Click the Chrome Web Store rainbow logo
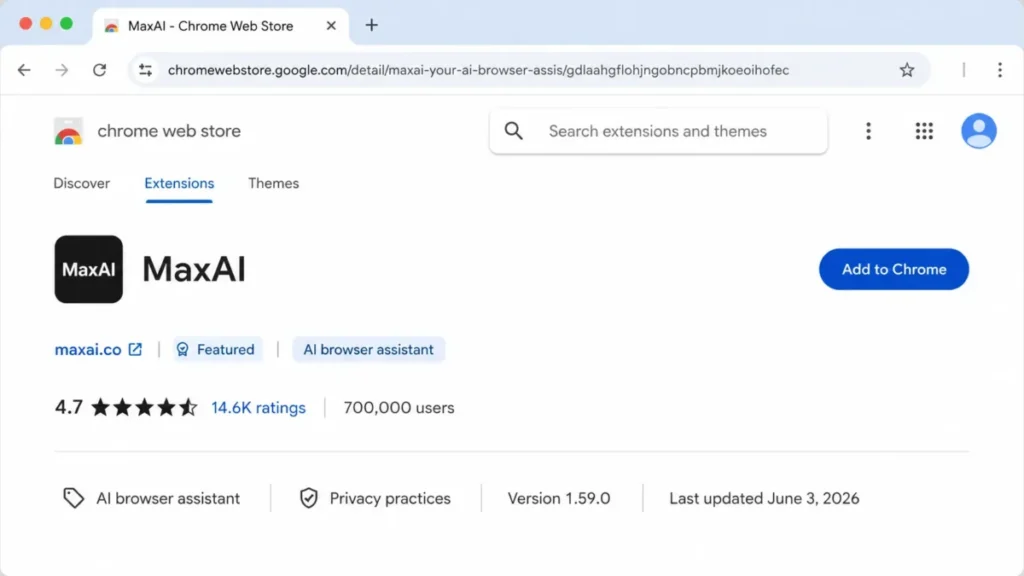1024x576 pixels. (x=69, y=131)
